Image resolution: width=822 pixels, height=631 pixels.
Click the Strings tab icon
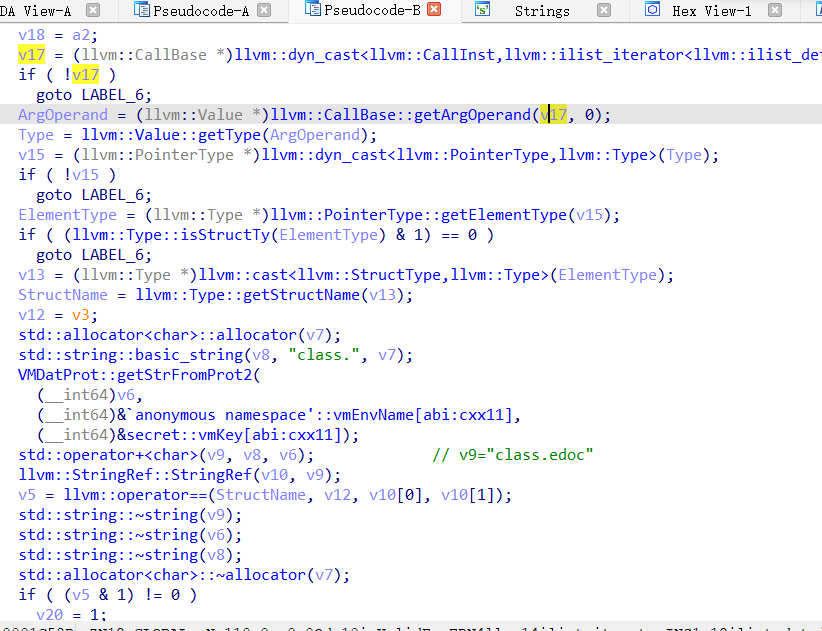482,11
